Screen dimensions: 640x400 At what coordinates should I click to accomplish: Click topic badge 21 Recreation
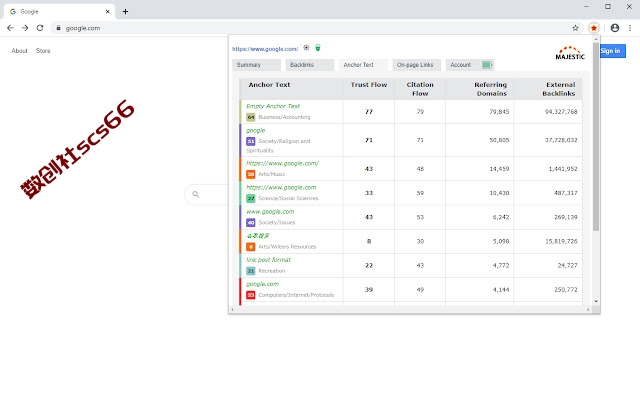pos(251,271)
